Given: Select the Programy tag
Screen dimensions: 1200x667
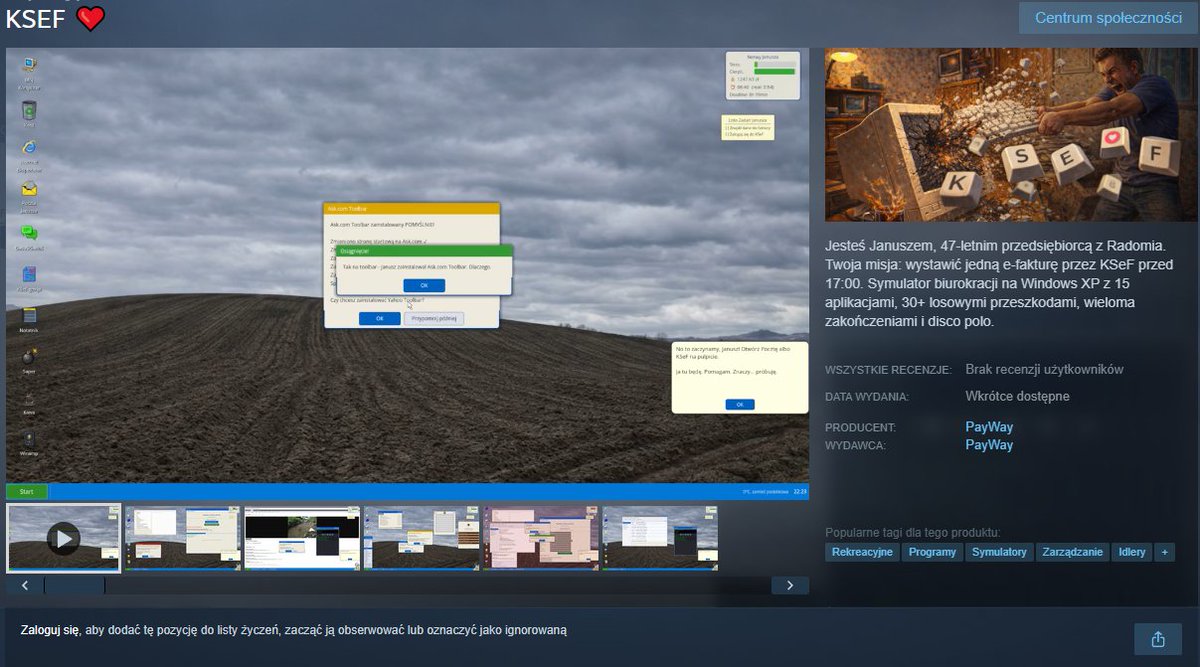Looking at the screenshot, I should 932,552.
